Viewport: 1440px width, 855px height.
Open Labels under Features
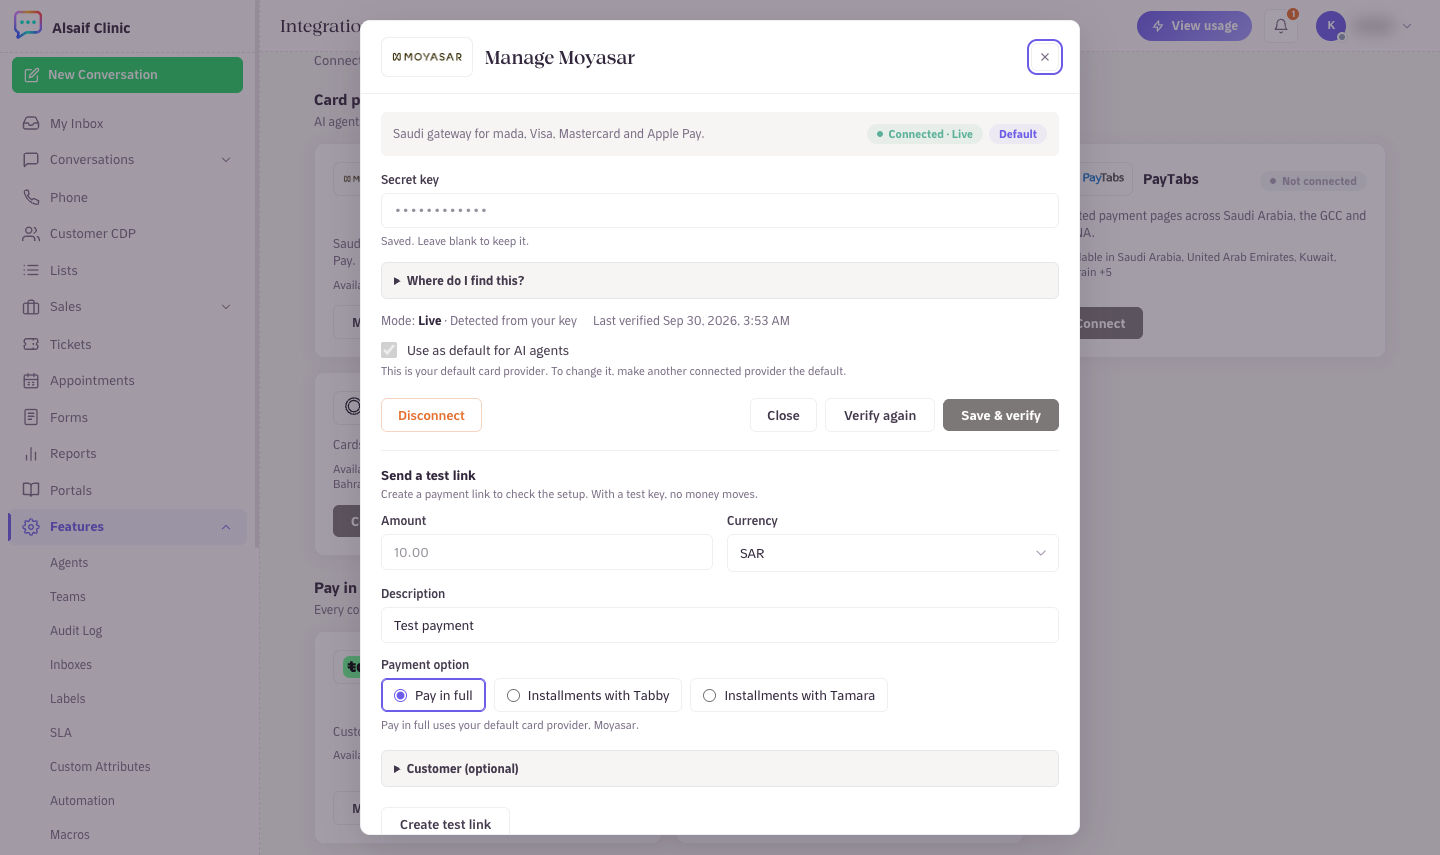(x=68, y=698)
